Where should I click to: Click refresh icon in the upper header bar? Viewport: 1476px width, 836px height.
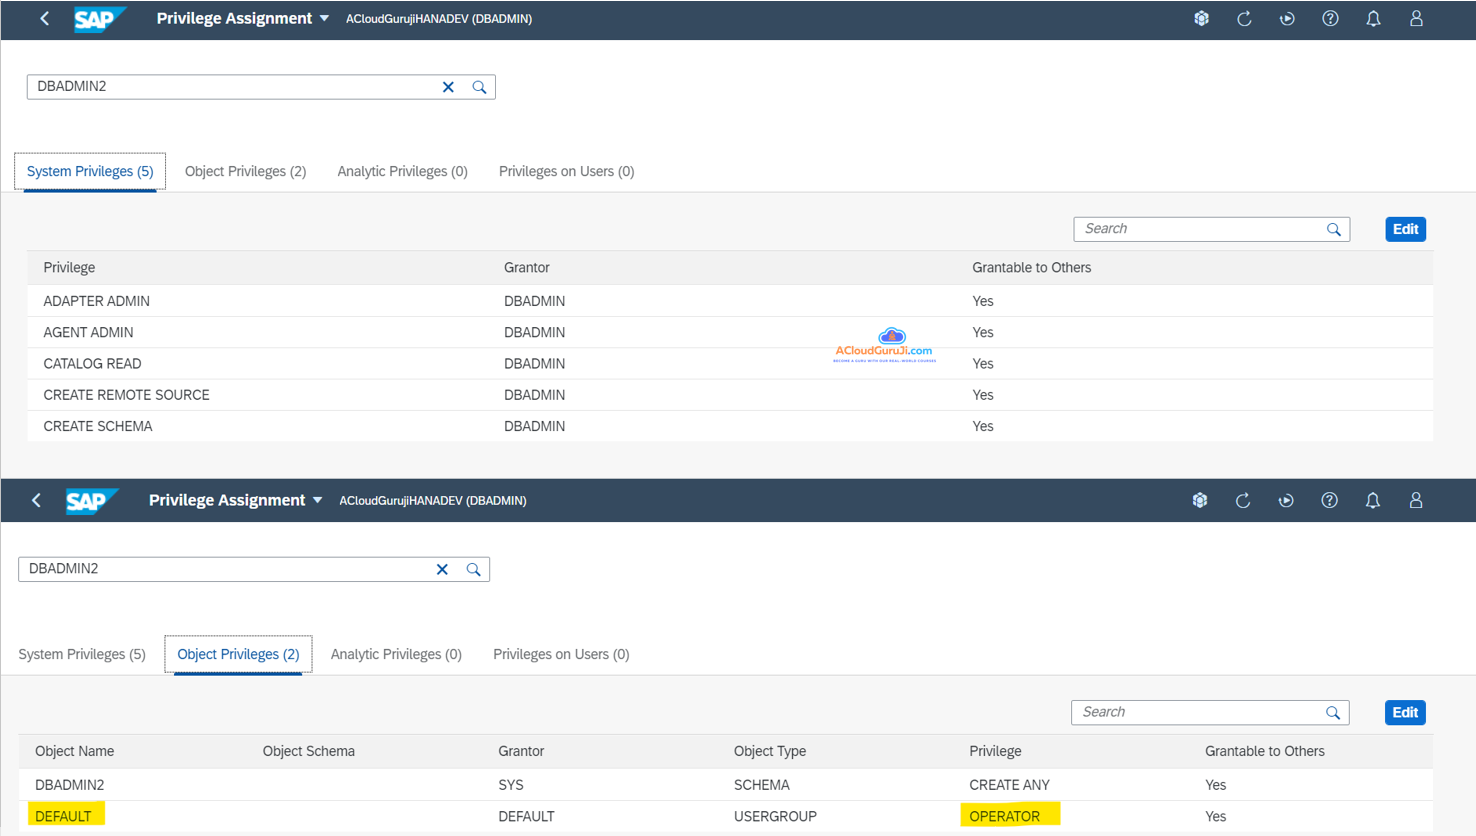coord(1244,19)
